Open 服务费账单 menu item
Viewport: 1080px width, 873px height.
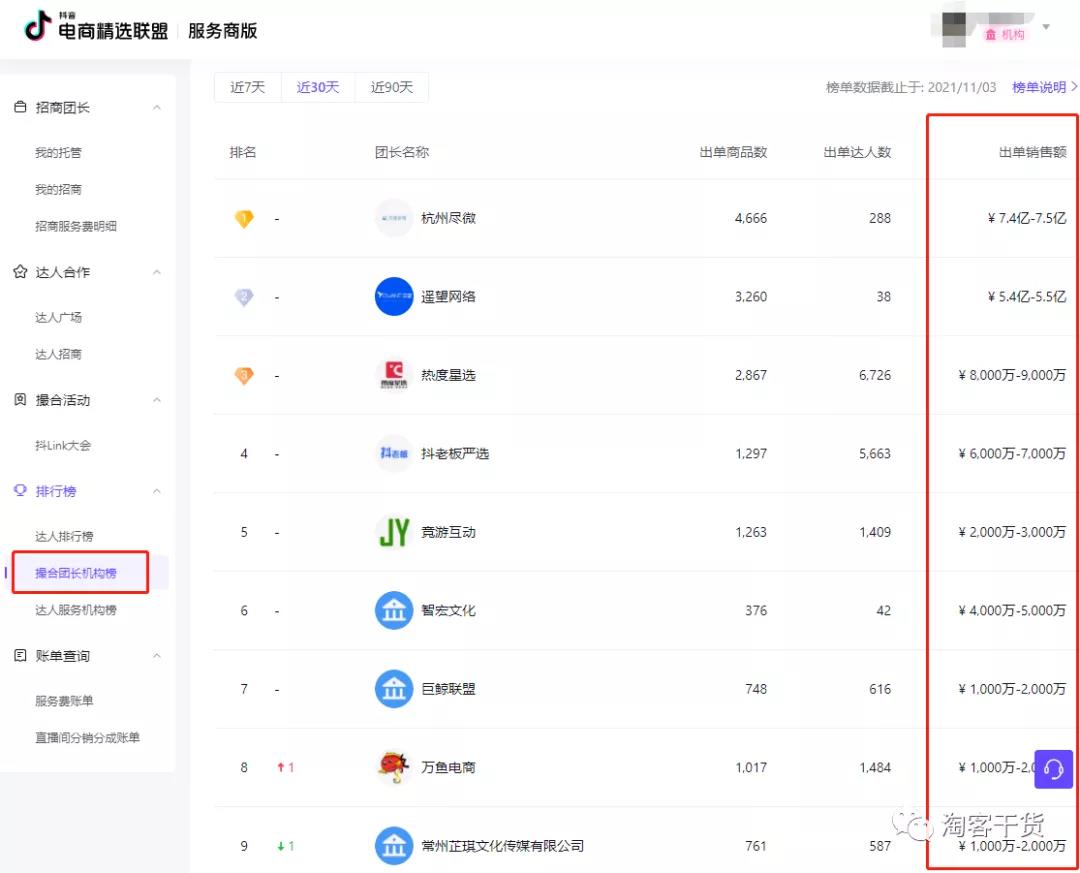coord(64,701)
